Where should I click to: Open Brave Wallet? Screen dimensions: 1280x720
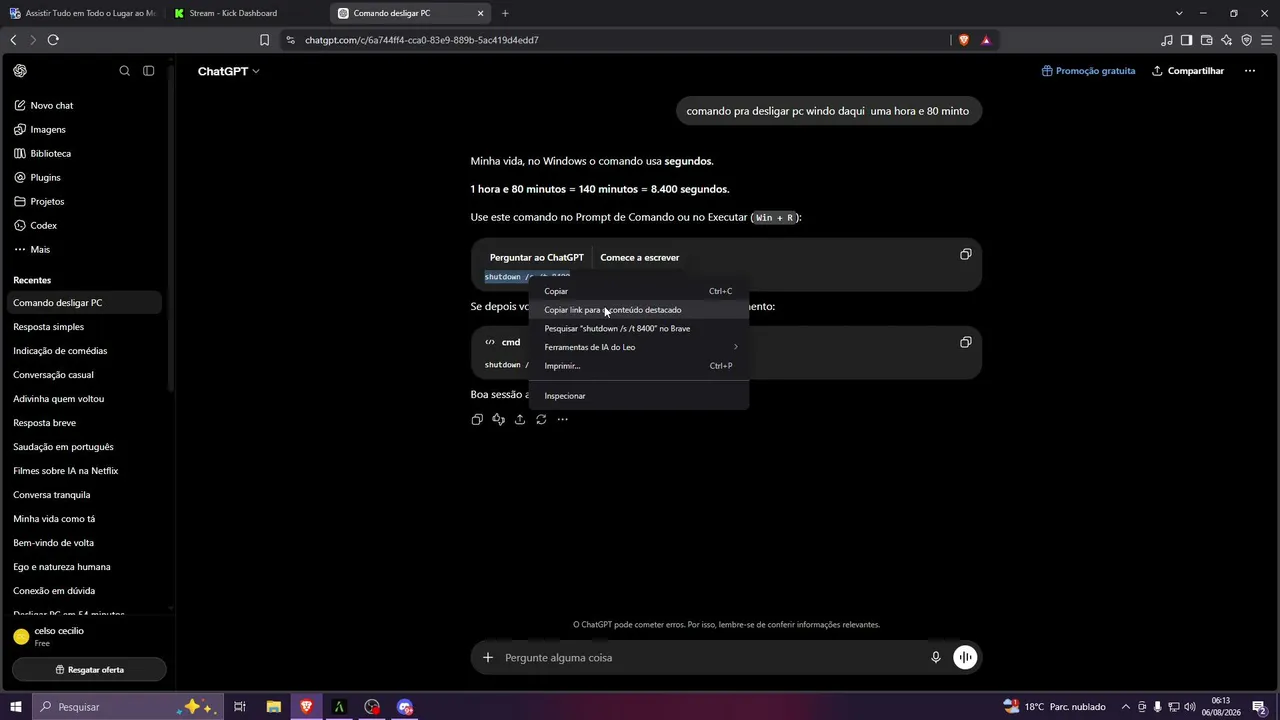coord(1207,40)
